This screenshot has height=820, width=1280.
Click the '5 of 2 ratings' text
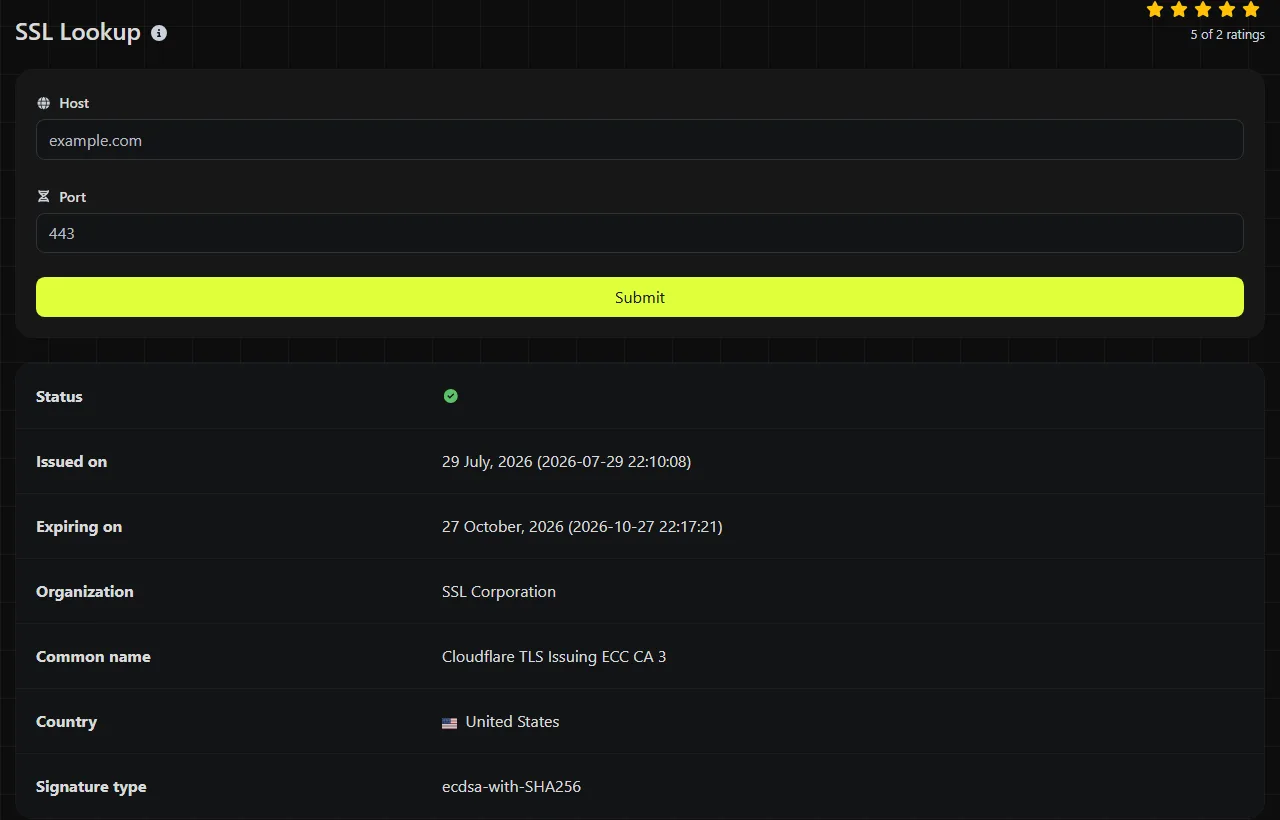(x=1227, y=35)
